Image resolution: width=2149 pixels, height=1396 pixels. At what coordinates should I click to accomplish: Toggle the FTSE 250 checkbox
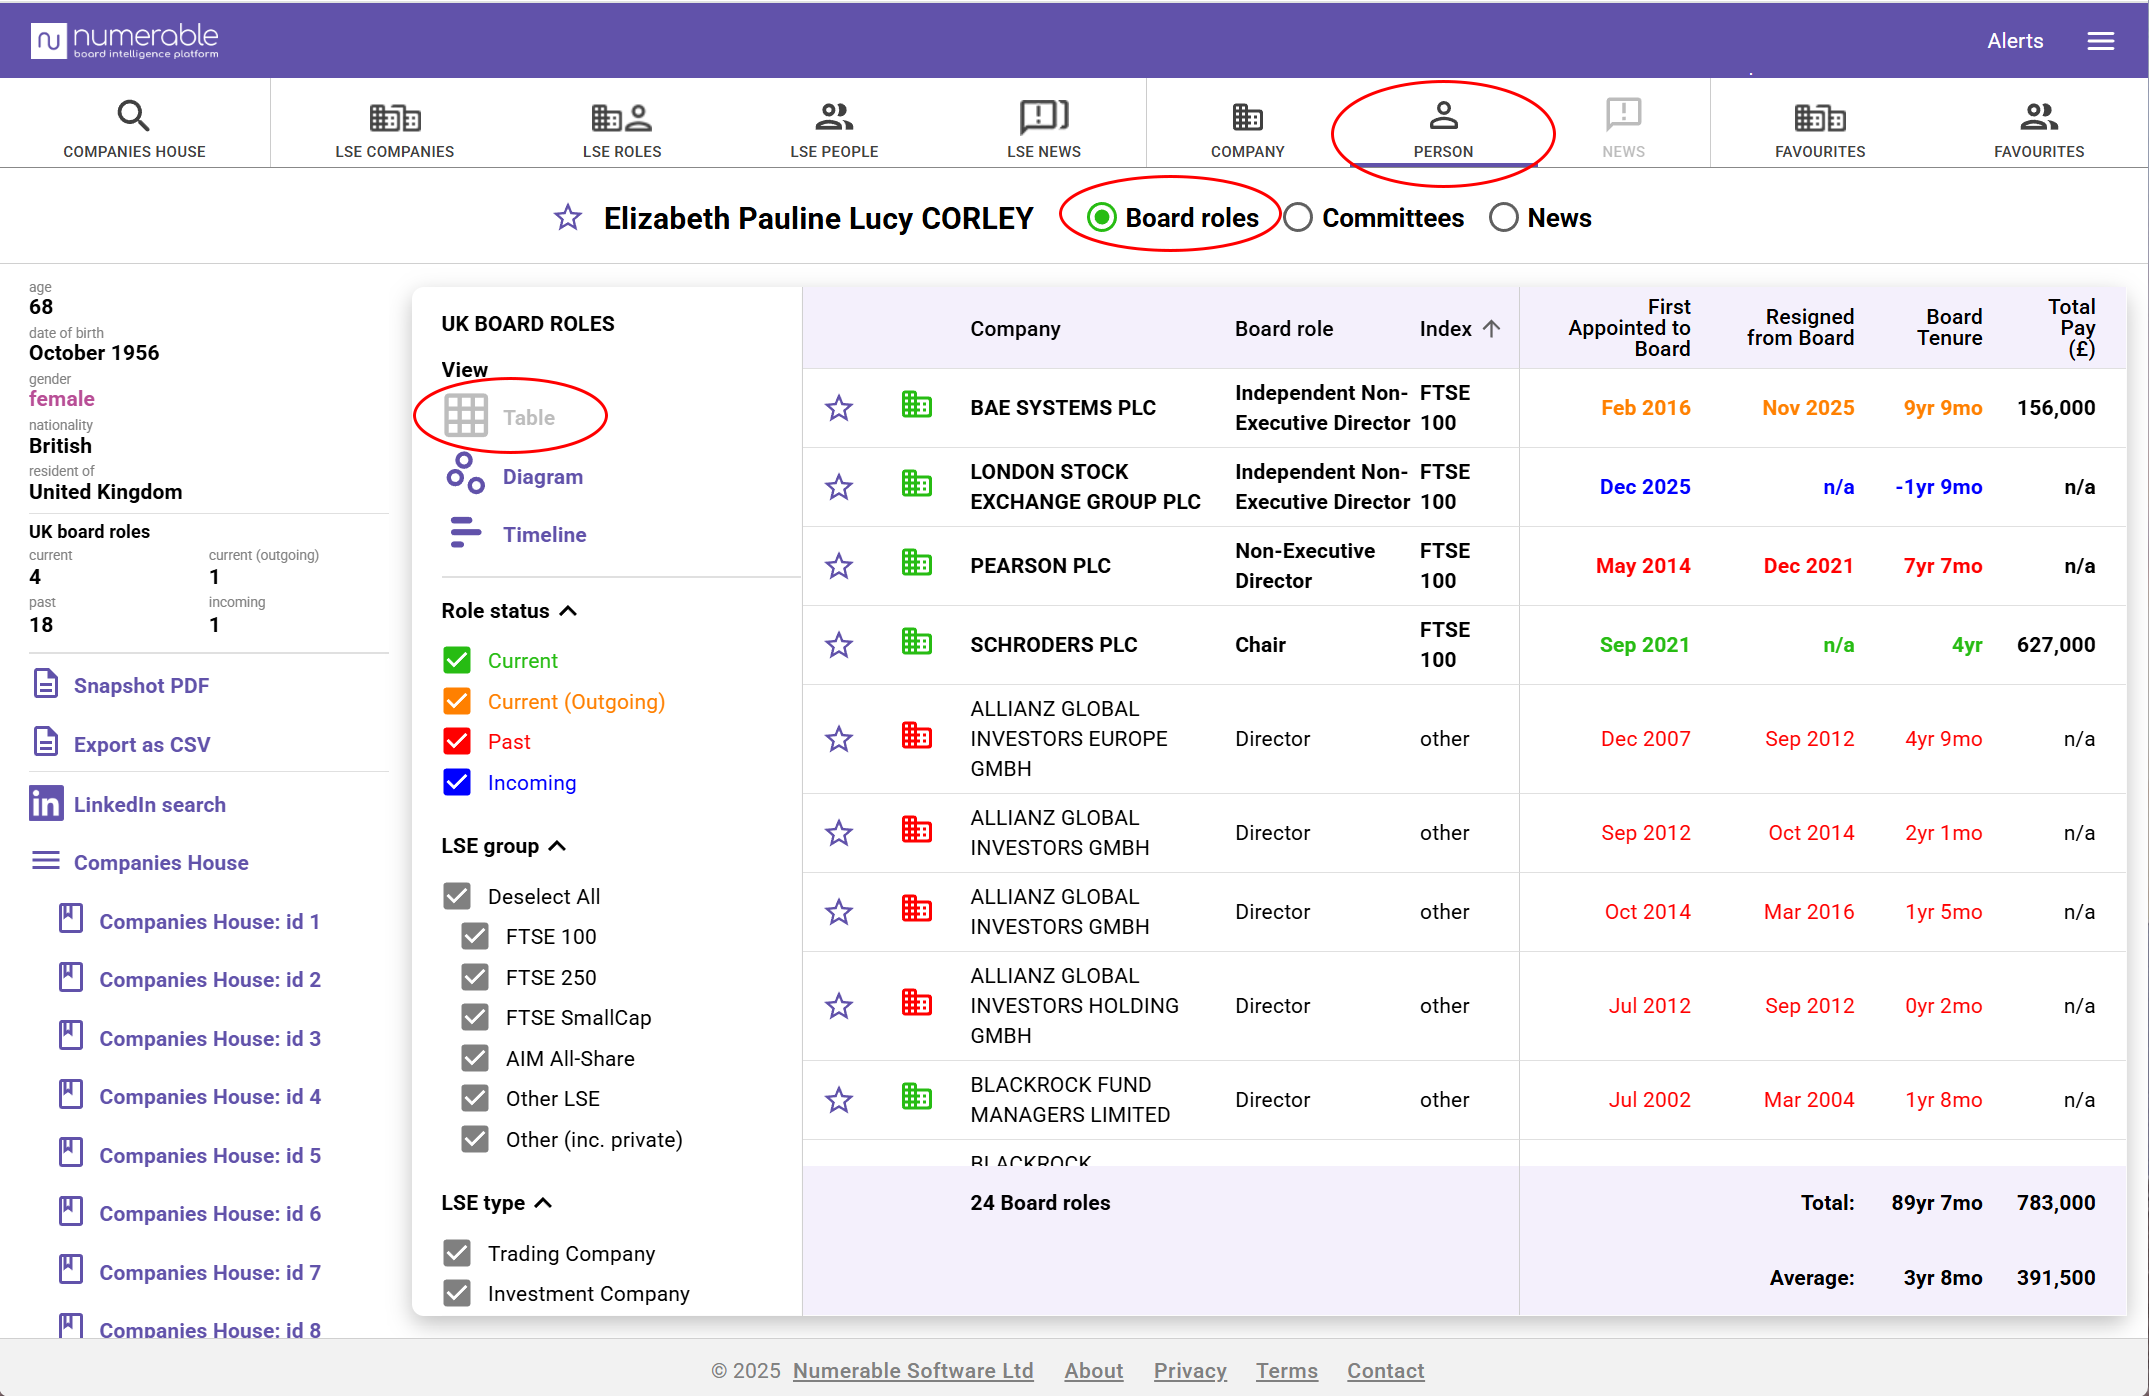point(475,977)
